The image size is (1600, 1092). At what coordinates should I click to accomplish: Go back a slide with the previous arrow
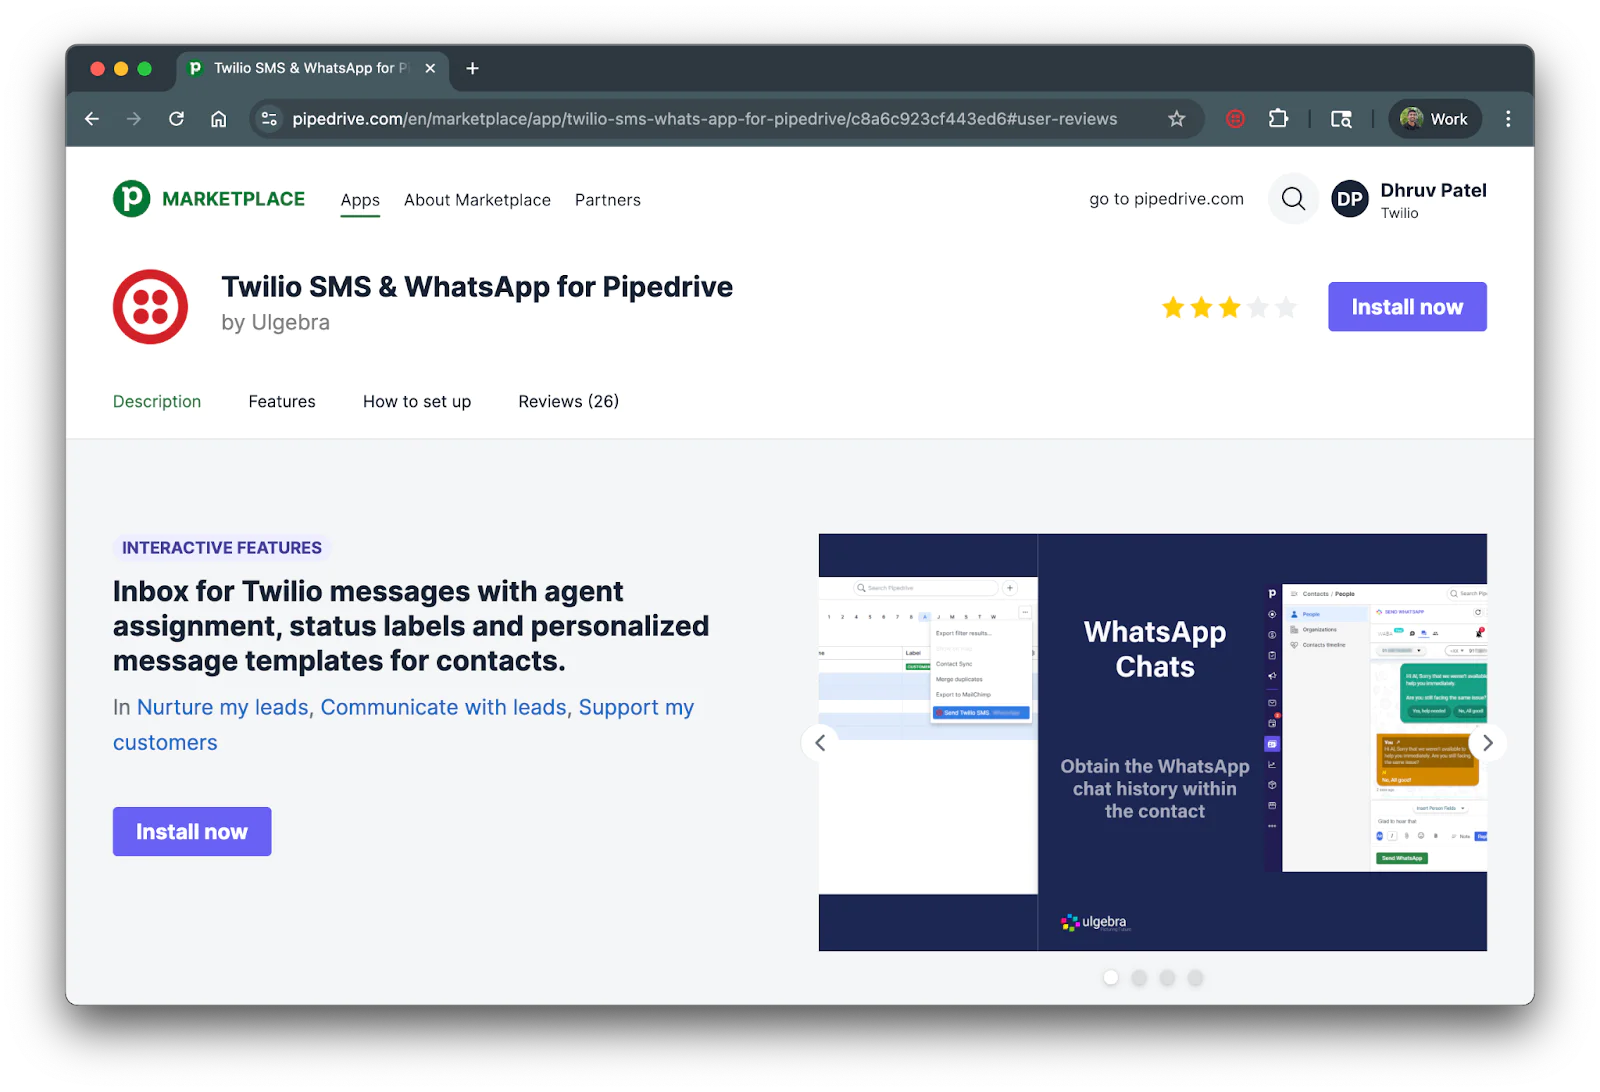click(819, 742)
